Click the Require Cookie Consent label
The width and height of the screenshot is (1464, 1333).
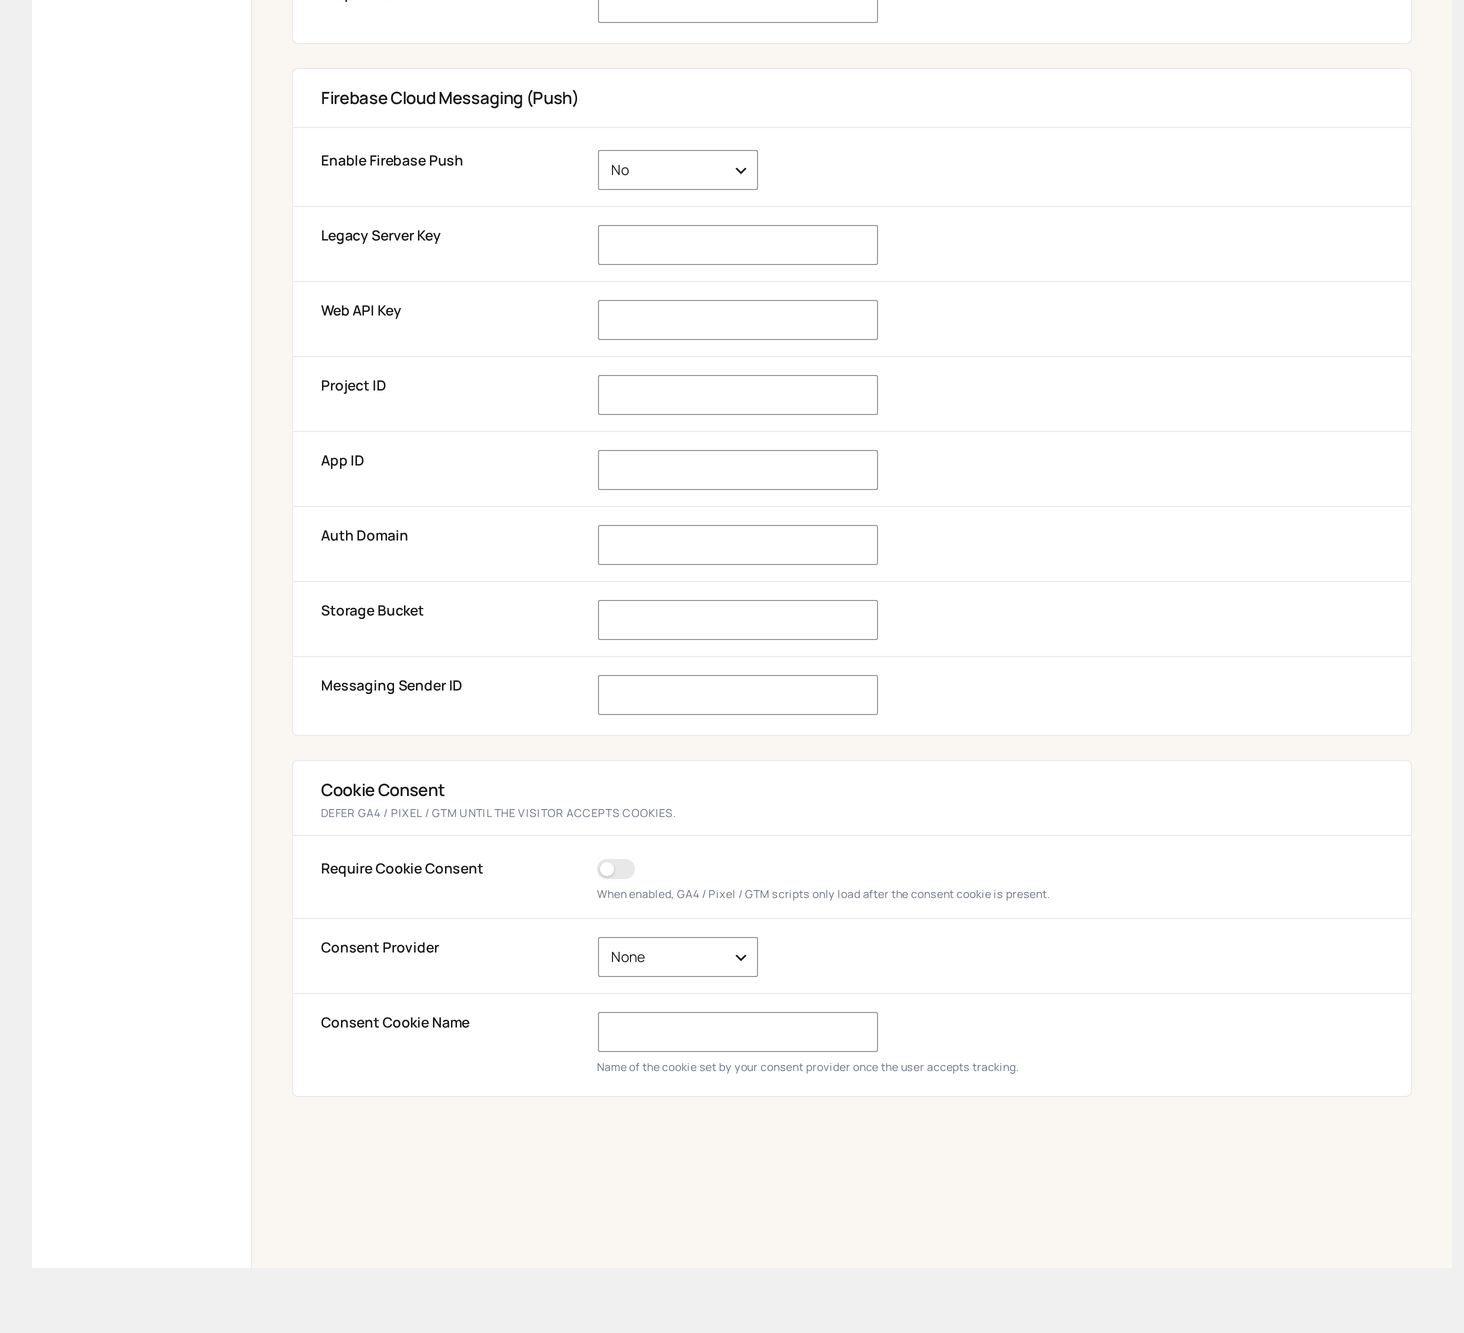click(402, 869)
